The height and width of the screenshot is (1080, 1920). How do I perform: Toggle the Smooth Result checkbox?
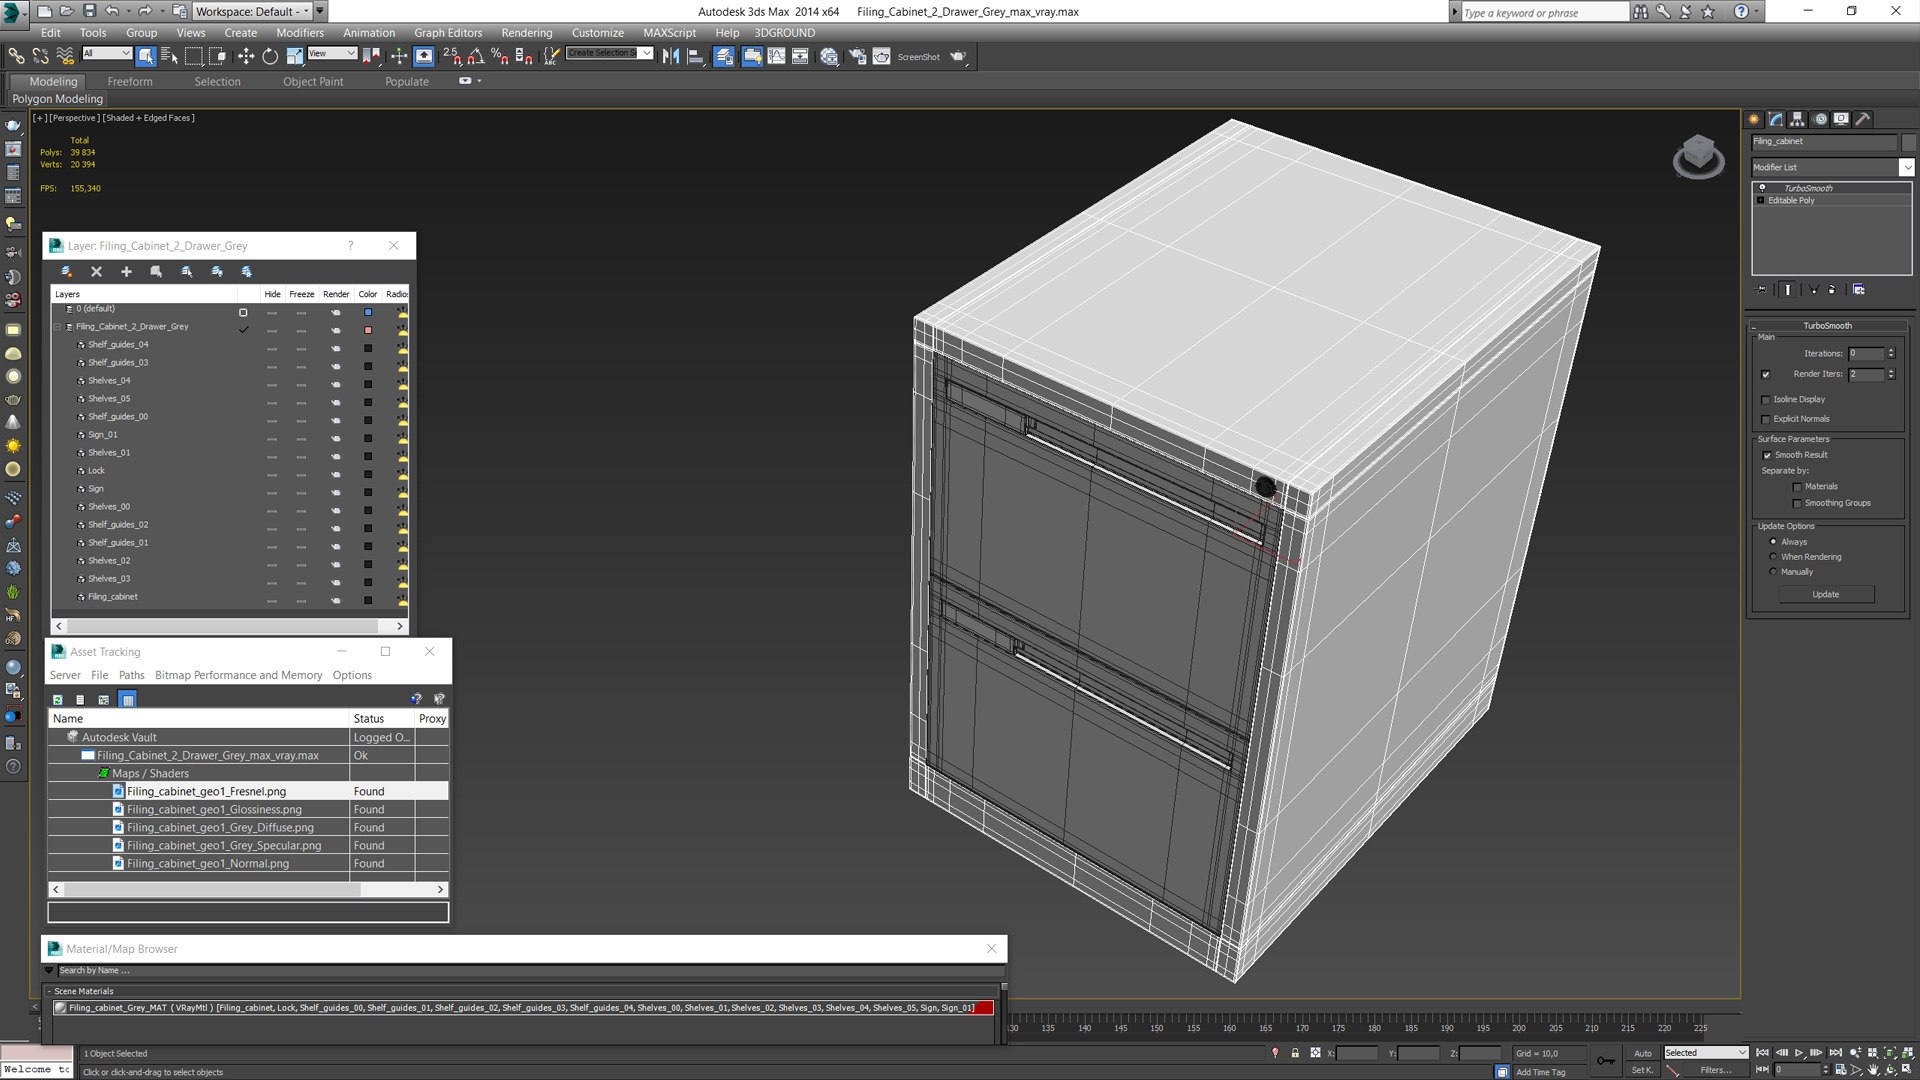coord(1767,455)
